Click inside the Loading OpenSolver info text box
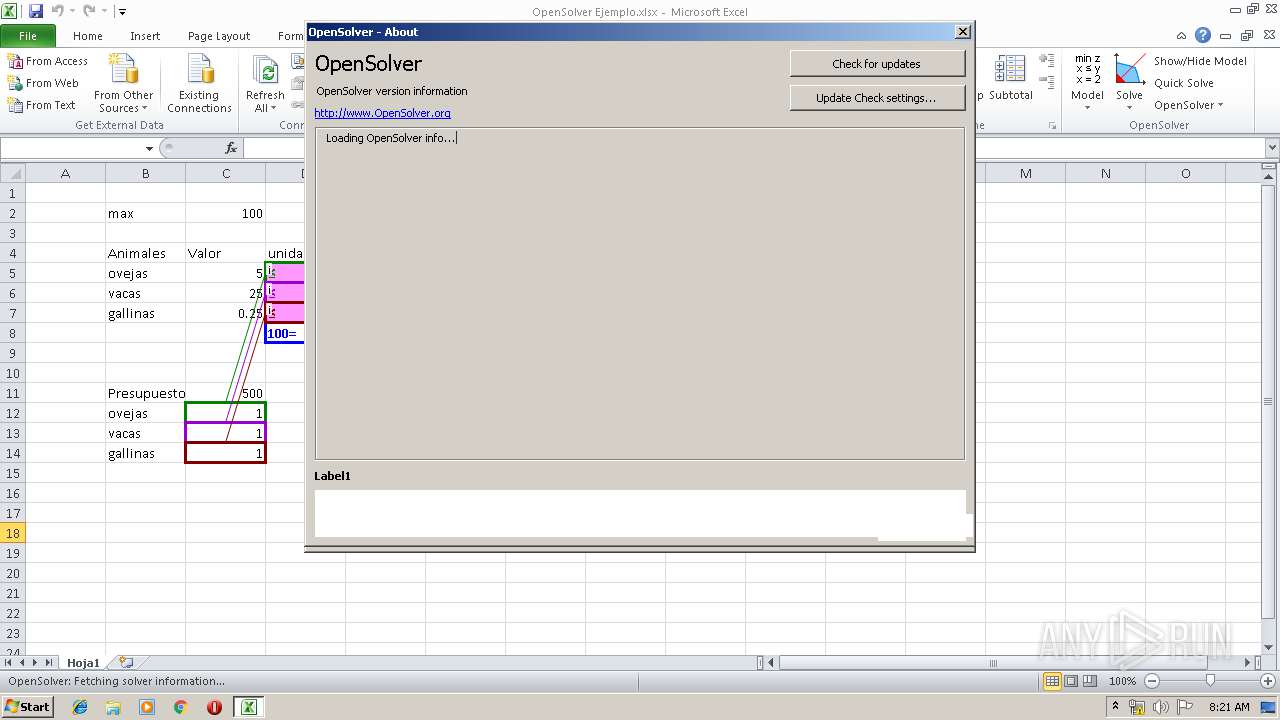 (x=640, y=293)
